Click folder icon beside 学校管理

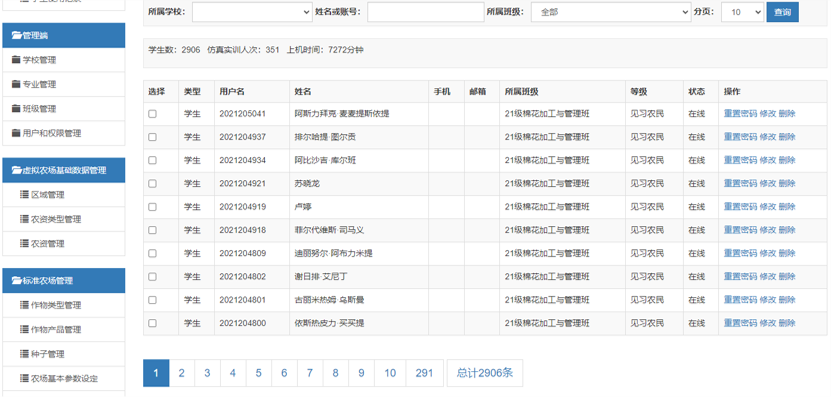15,60
